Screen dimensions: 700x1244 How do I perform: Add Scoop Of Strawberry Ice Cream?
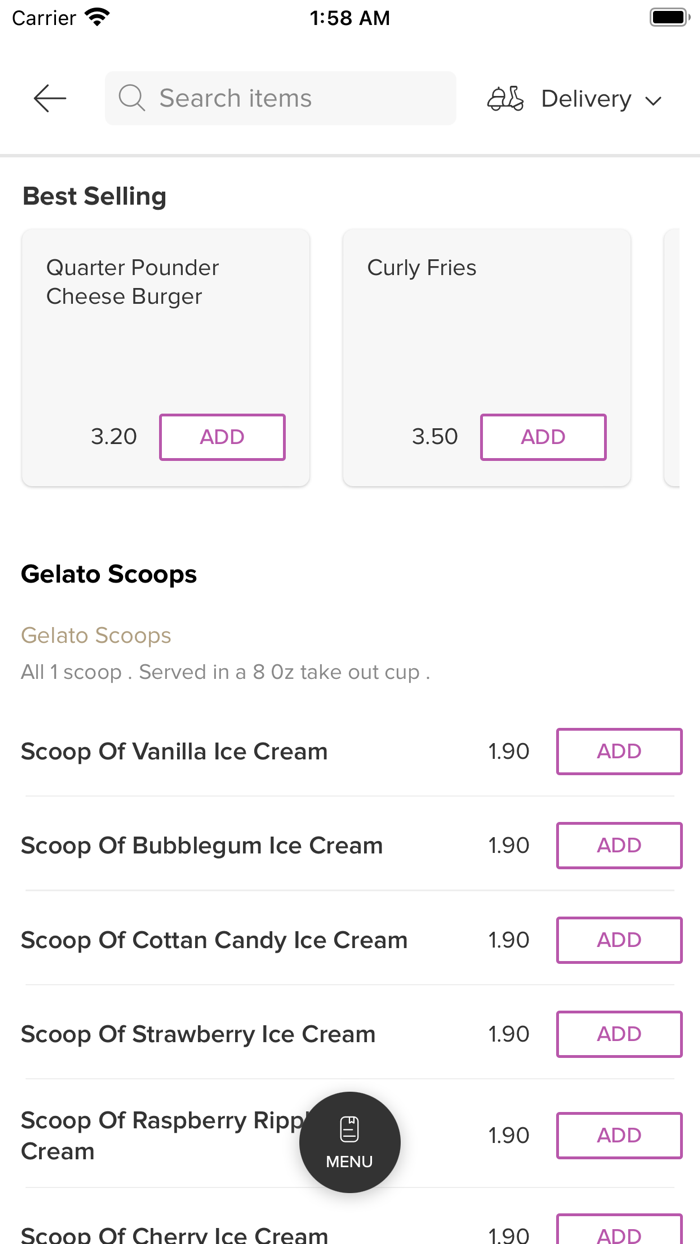pos(619,1034)
